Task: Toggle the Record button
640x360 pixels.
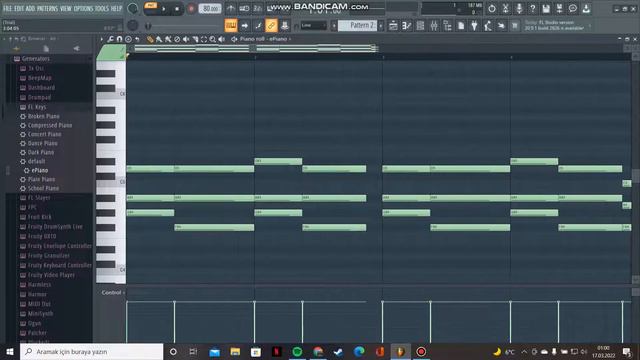Action: click(191, 9)
